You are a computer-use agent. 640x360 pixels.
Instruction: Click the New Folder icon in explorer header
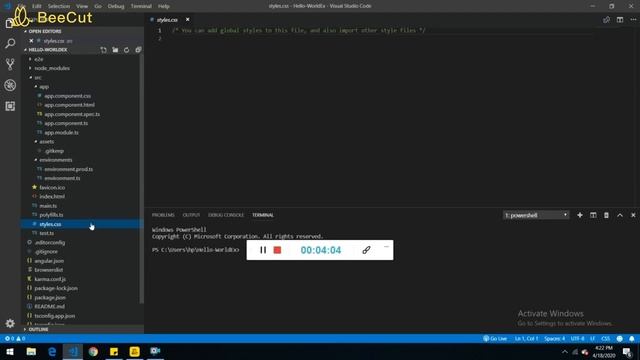(115, 50)
